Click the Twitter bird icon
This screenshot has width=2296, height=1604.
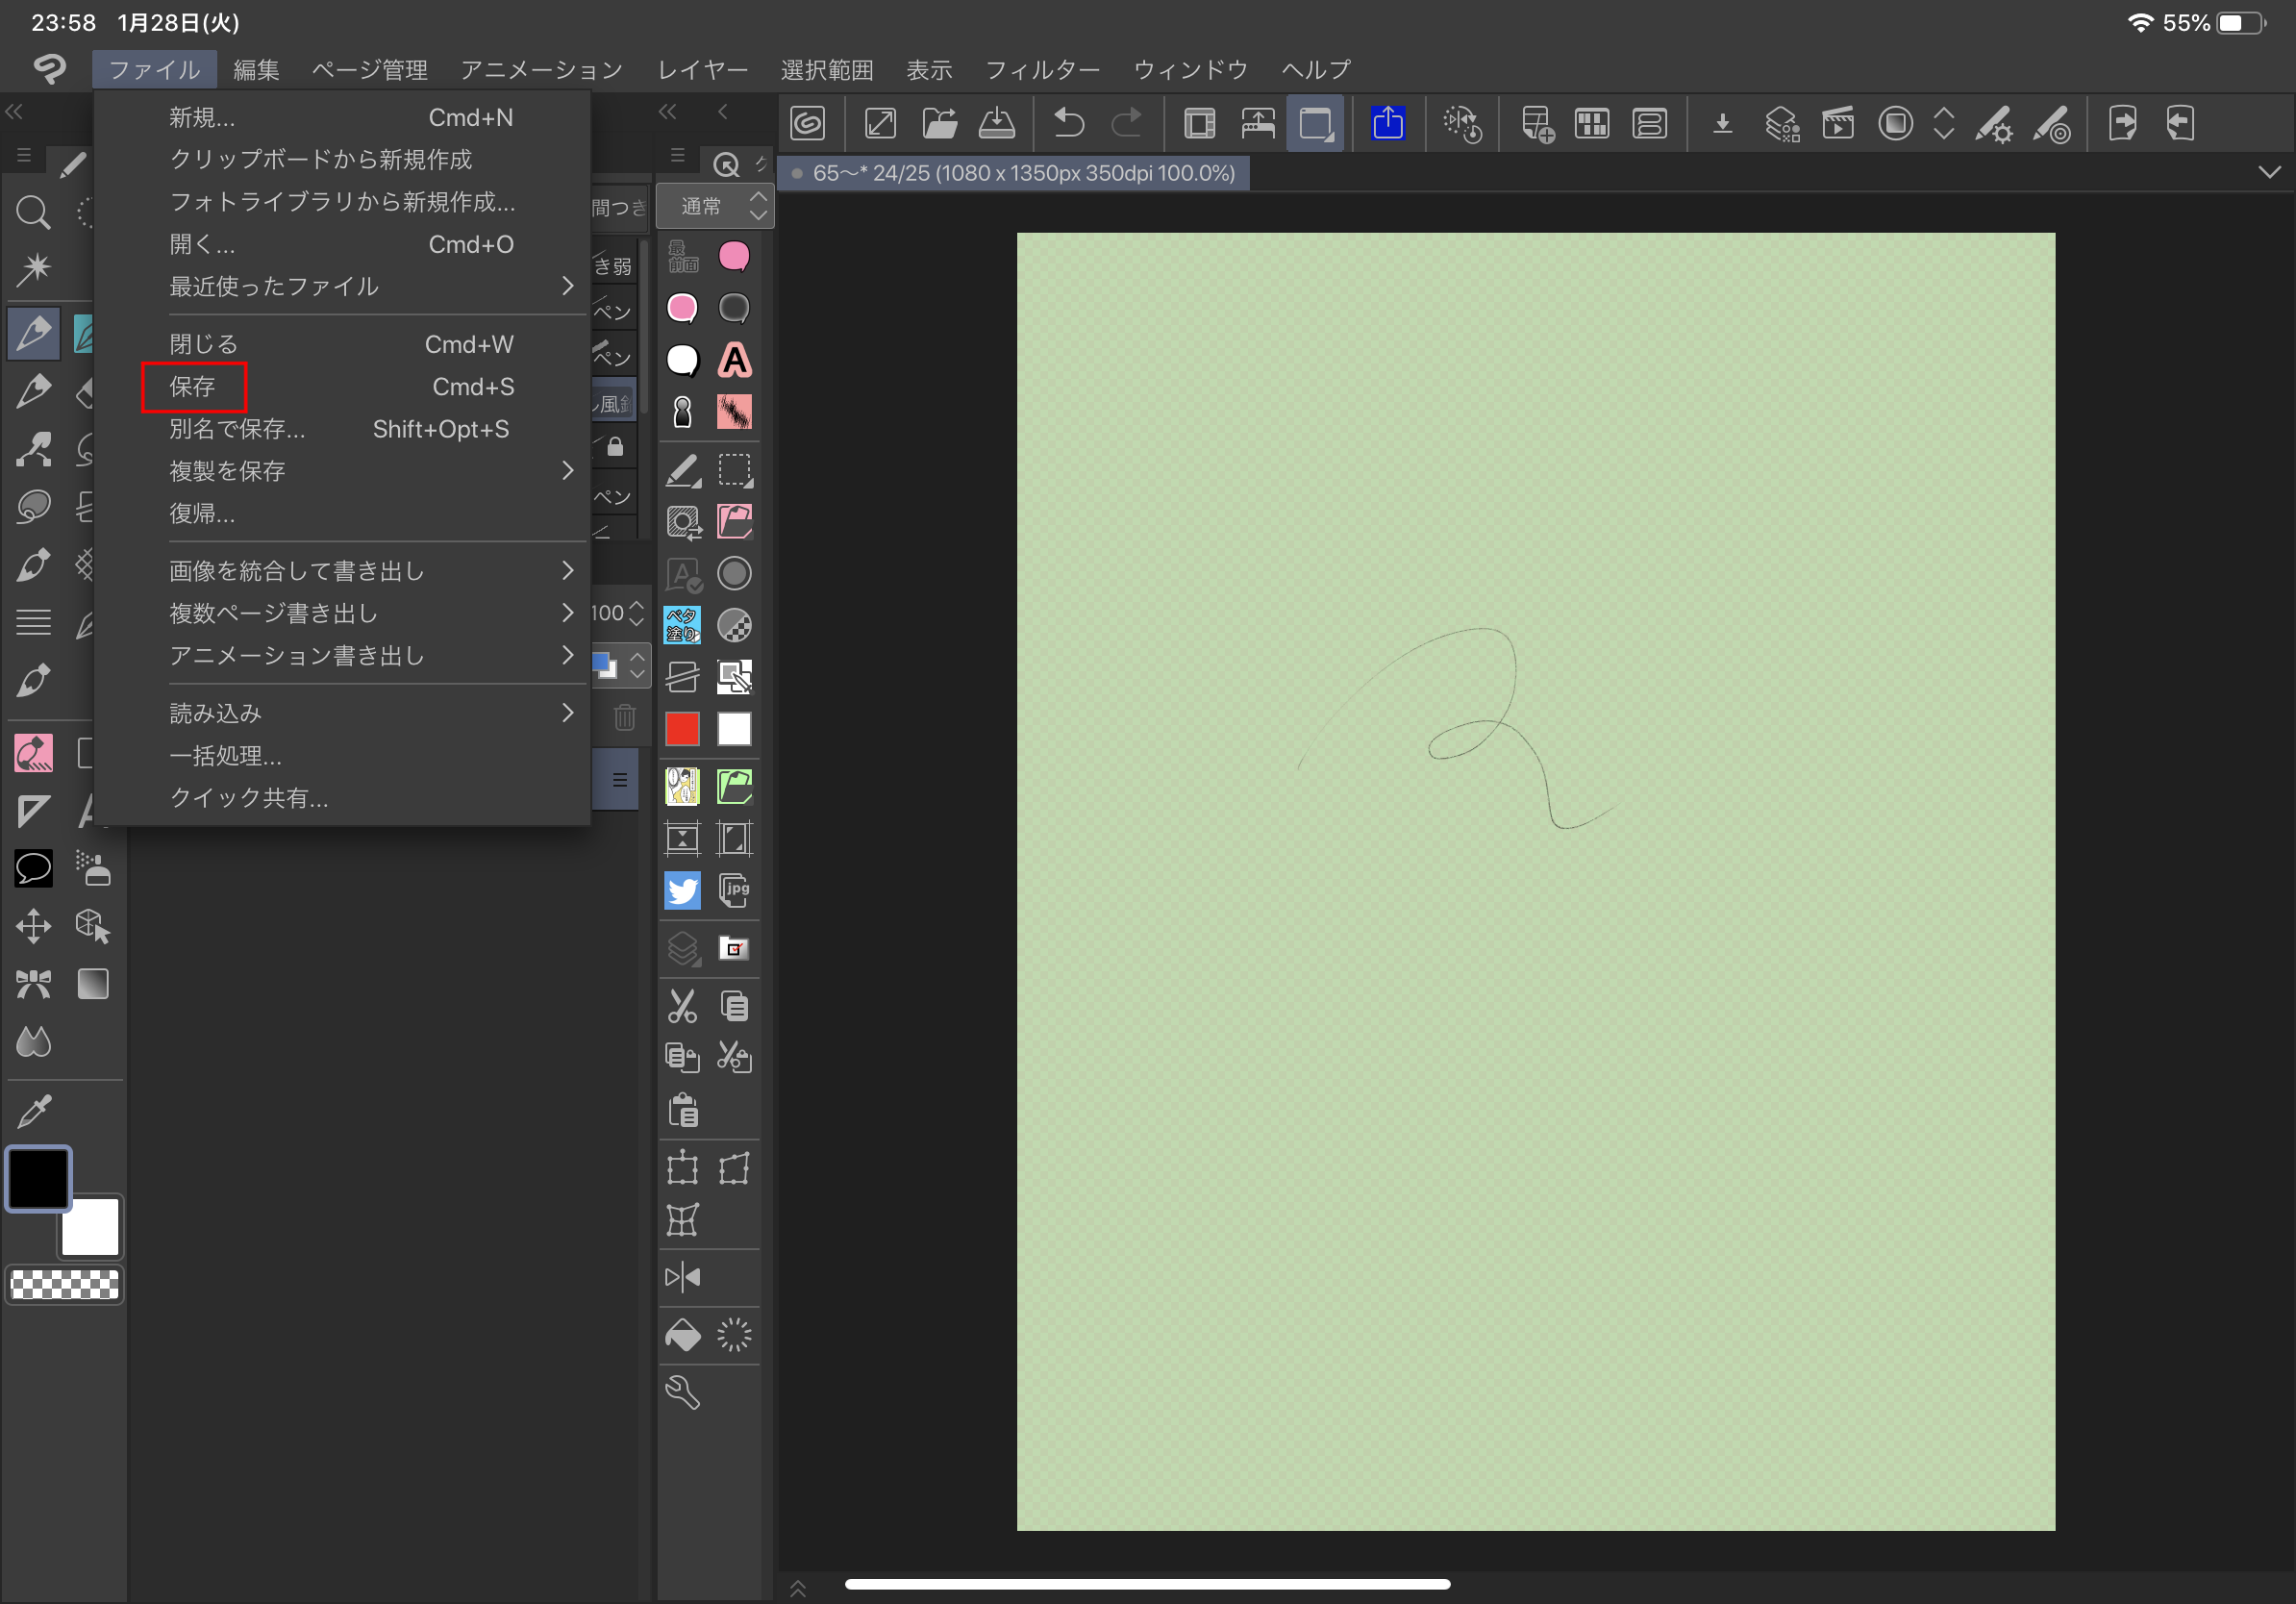click(682, 890)
